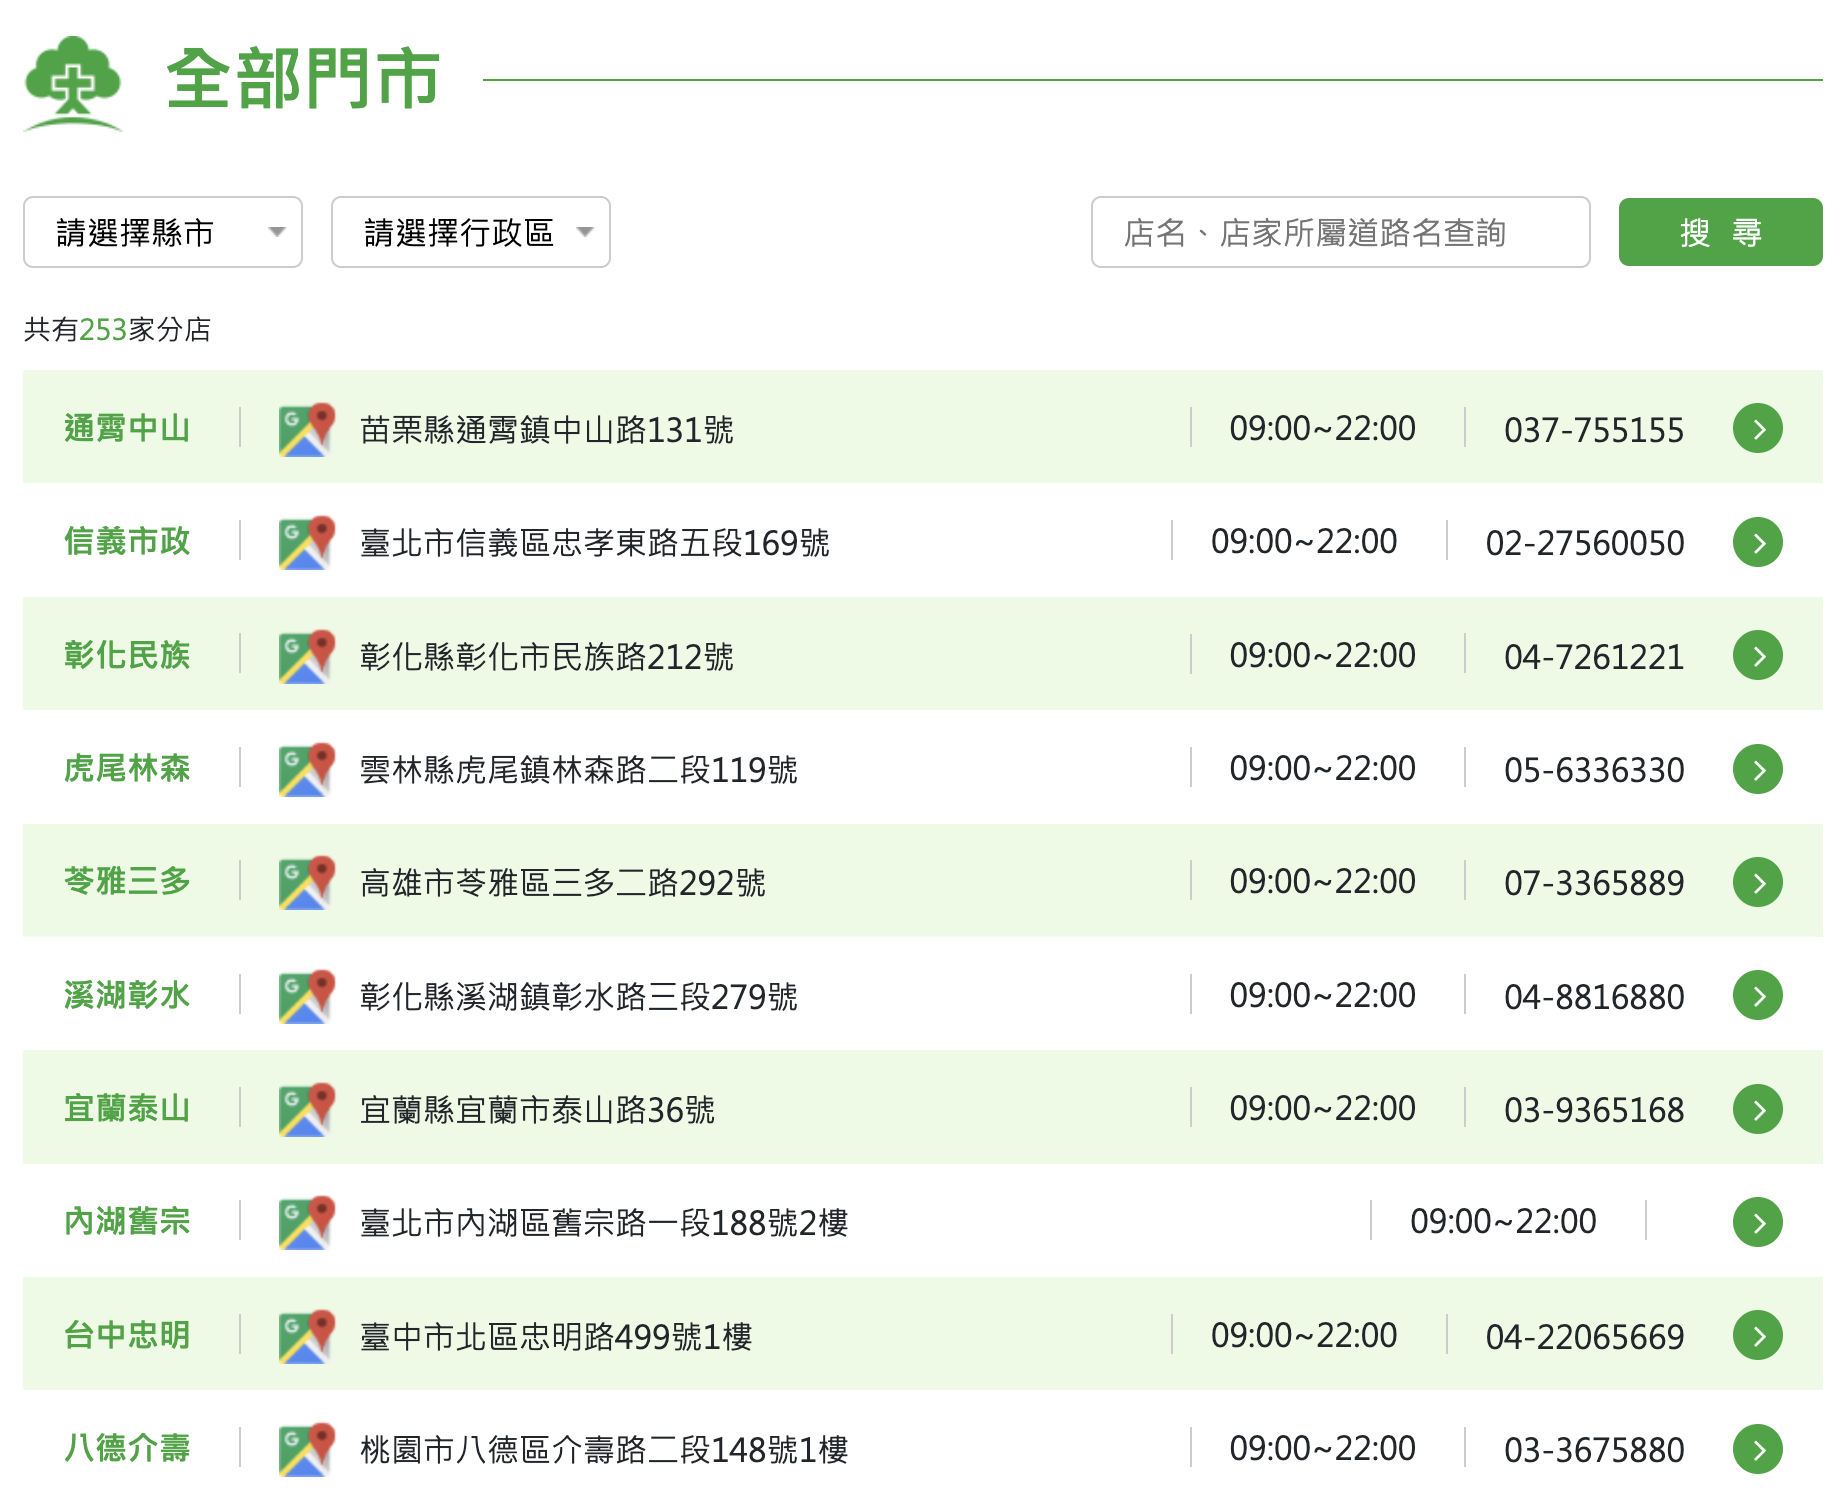Screen dimensions: 1848x1504
Task: Click address 臺北市信義區忠孝東路五段169號
Action: [x=595, y=543]
